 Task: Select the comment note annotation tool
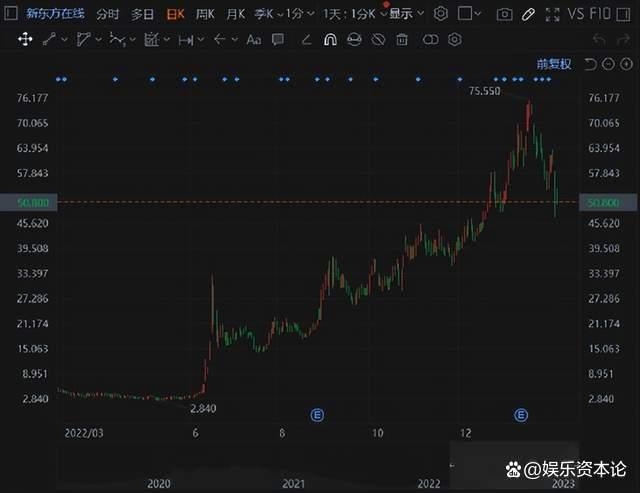point(279,40)
